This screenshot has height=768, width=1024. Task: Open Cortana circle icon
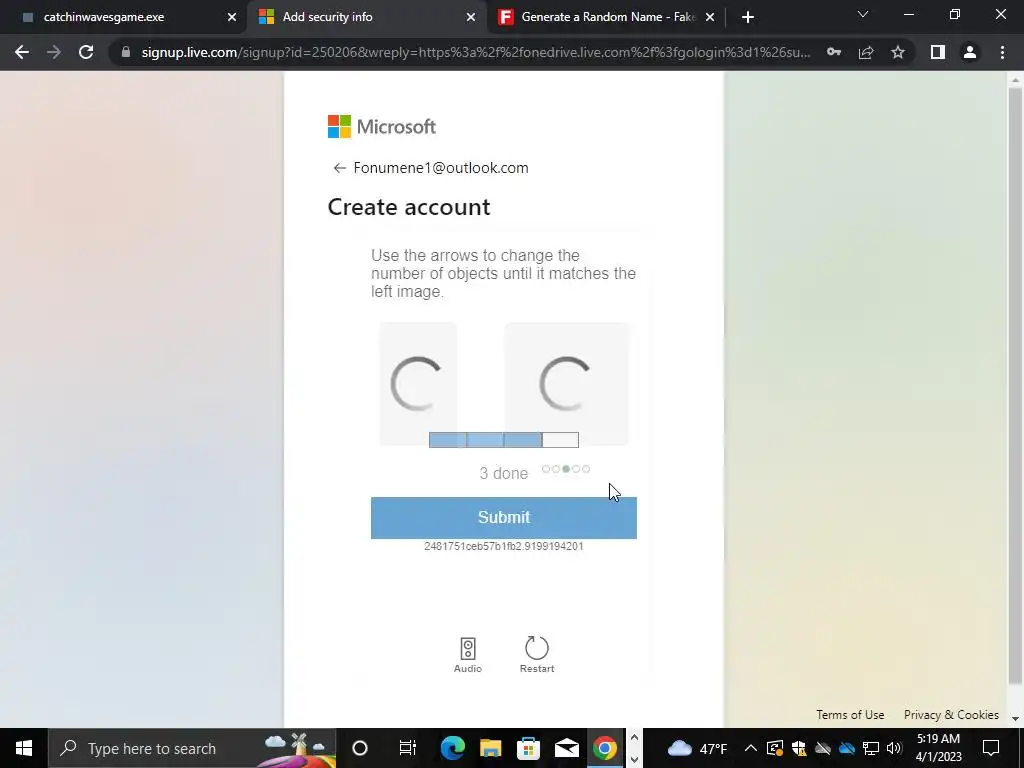(360, 748)
